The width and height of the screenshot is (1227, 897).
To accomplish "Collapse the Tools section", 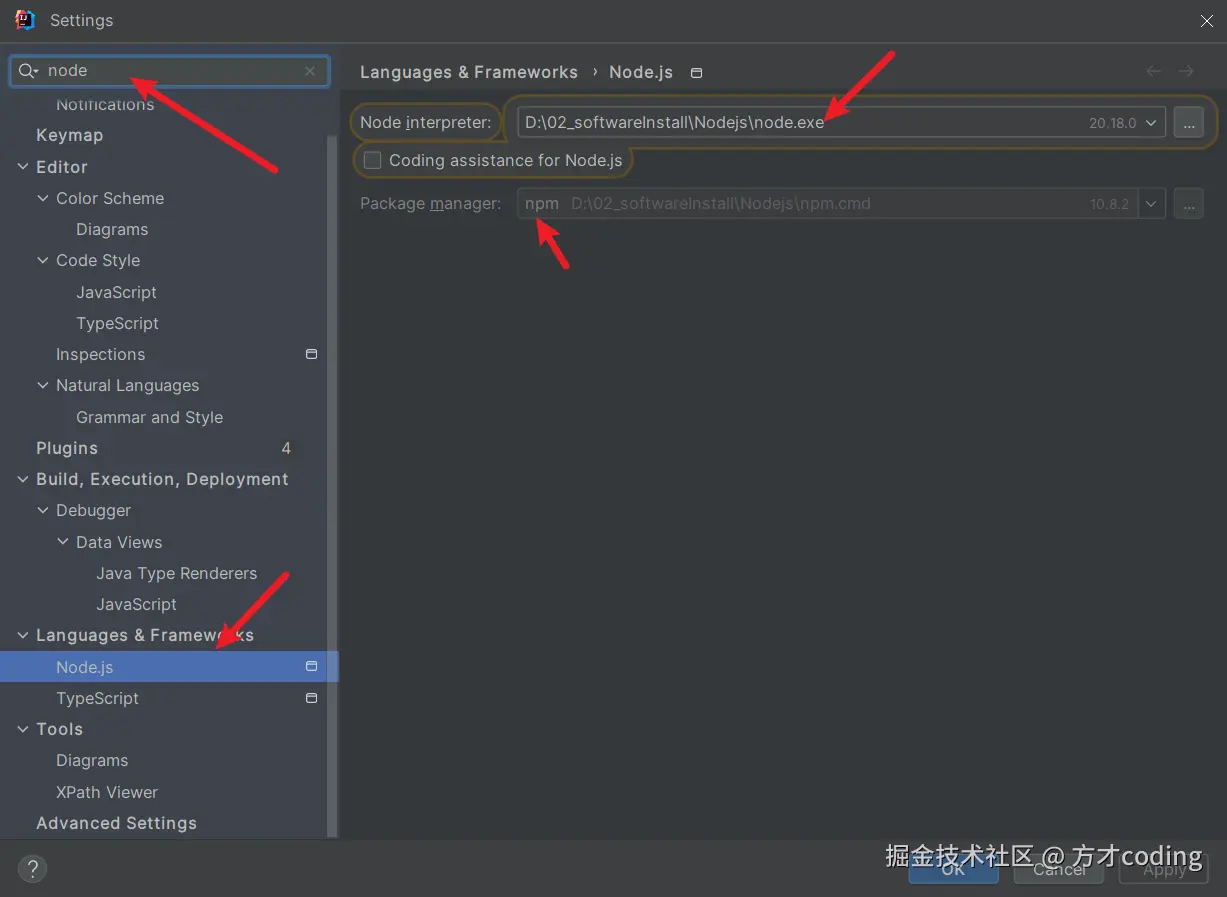I will pyautogui.click(x=23, y=729).
